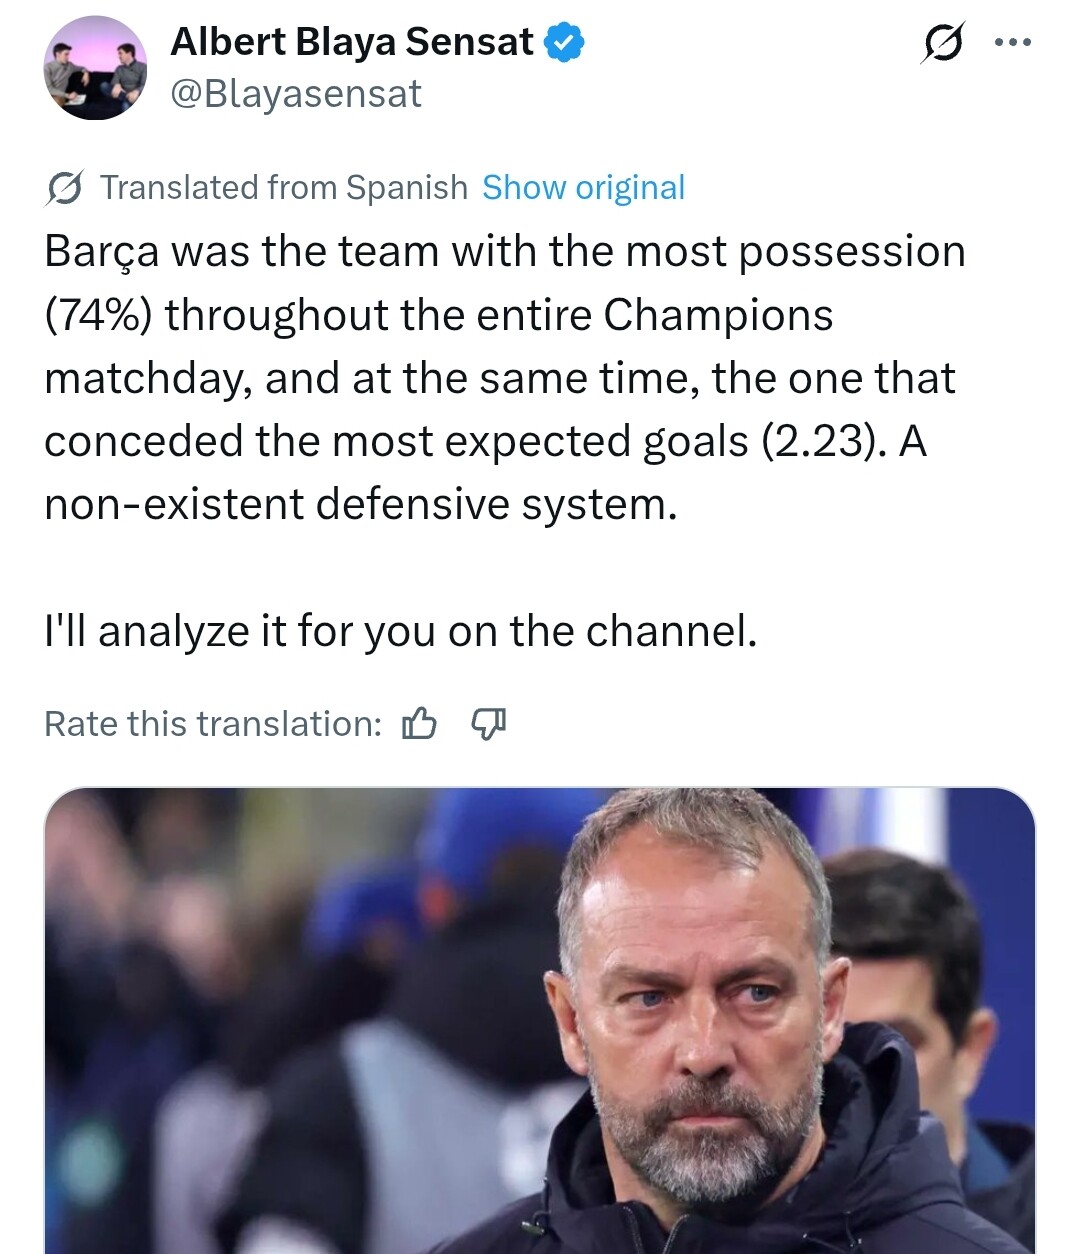This screenshot has width=1080, height=1254.
Task: Rate the translation with thumbs up
Action: point(418,723)
